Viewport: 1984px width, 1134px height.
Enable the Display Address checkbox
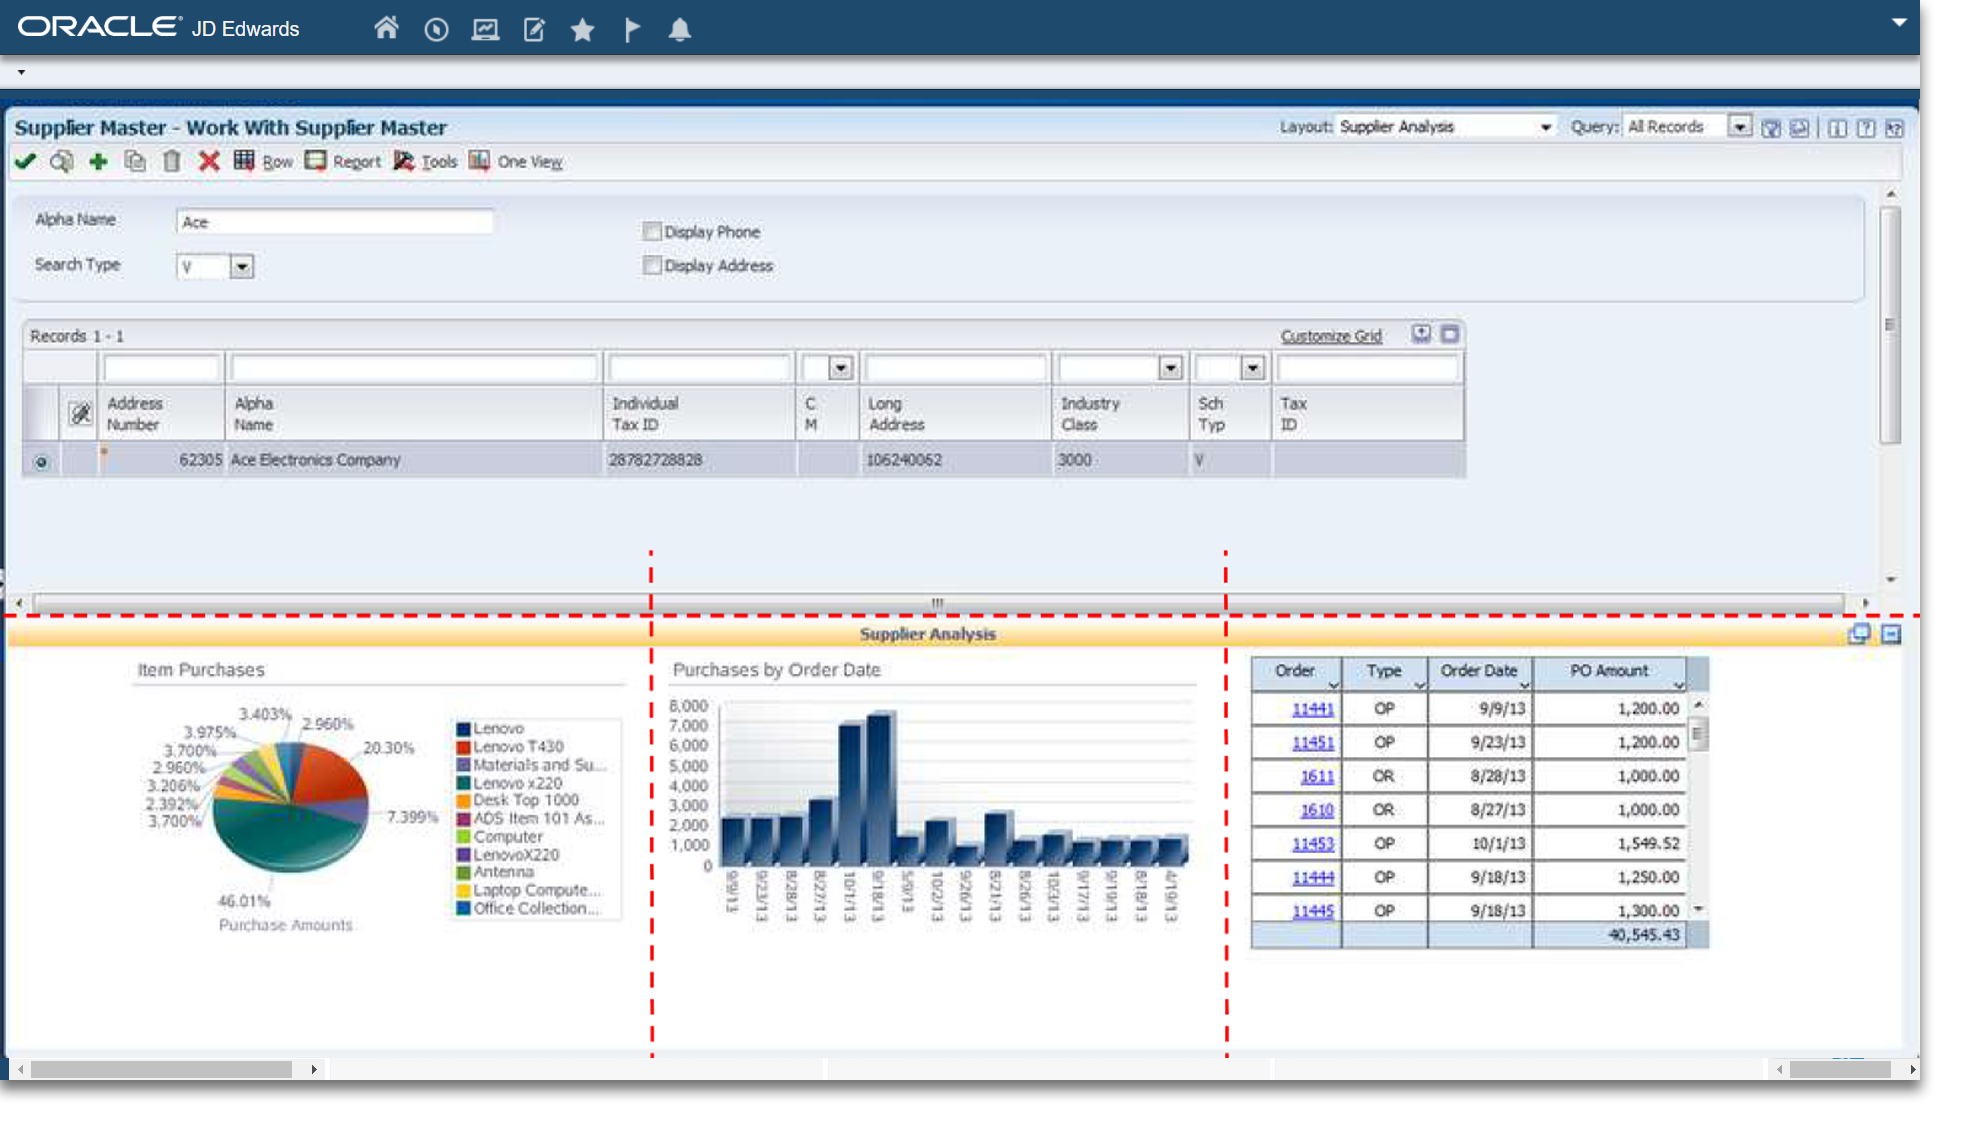coord(652,265)
